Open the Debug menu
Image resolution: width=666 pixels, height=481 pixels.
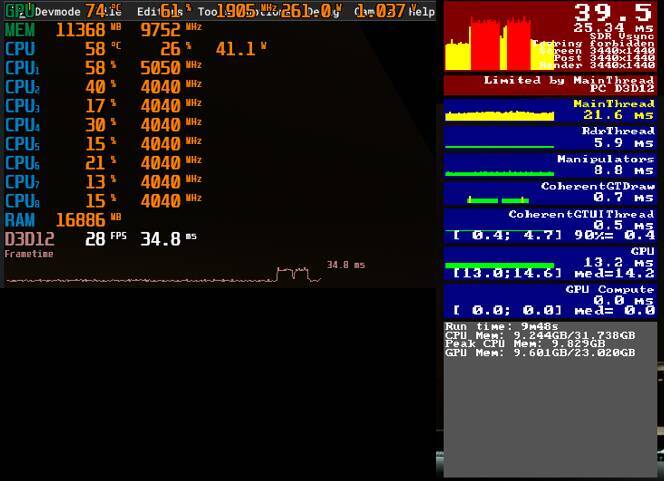pyautogui.click(x=324, y=11)
